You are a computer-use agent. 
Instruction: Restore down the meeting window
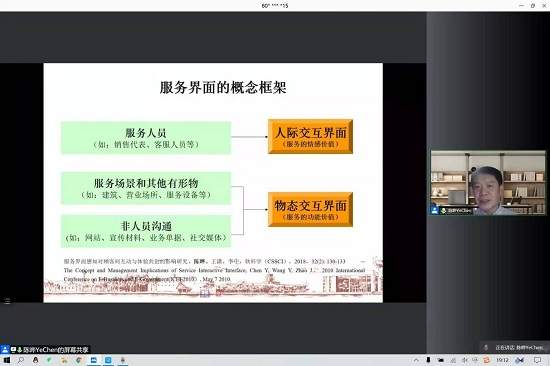(x=533, y=5)
